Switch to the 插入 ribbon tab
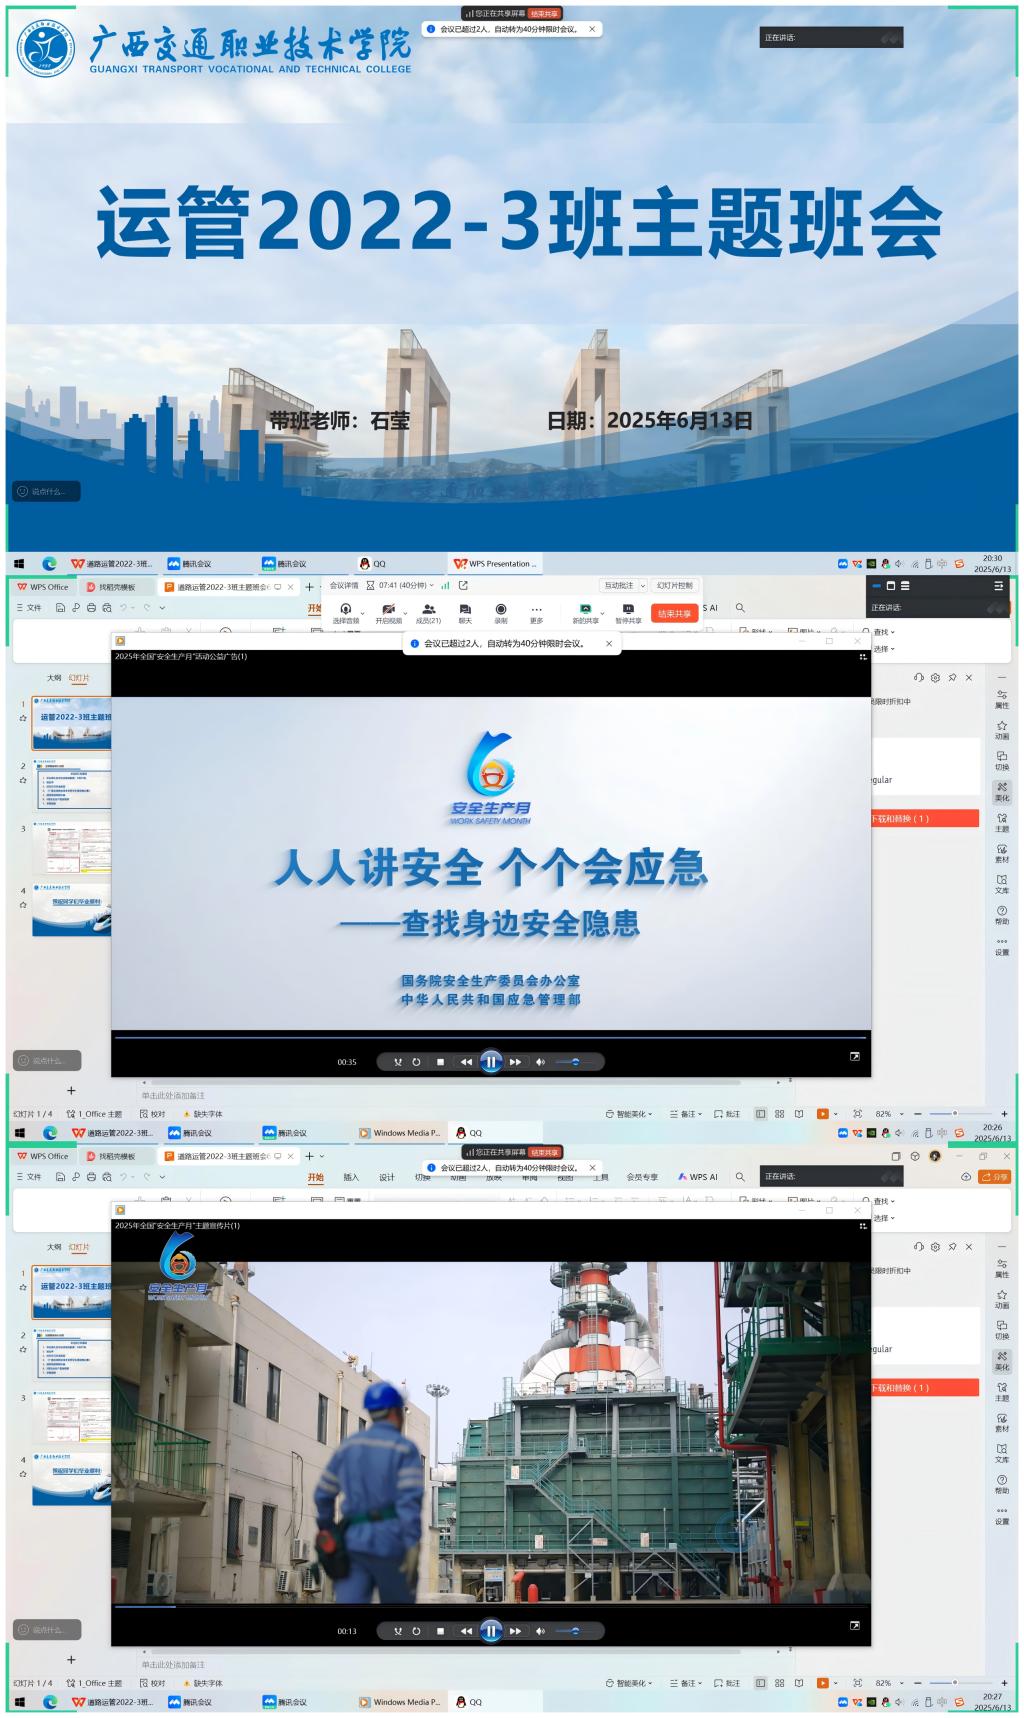Viewport: 1024px width, 1718px height. pos(351,1177)
